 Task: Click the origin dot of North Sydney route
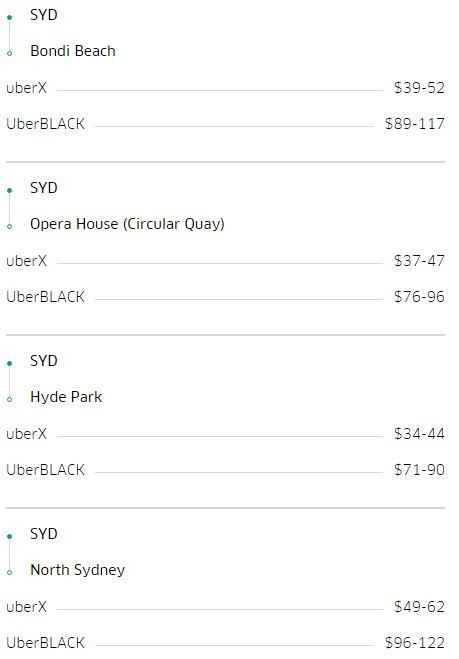9,536
